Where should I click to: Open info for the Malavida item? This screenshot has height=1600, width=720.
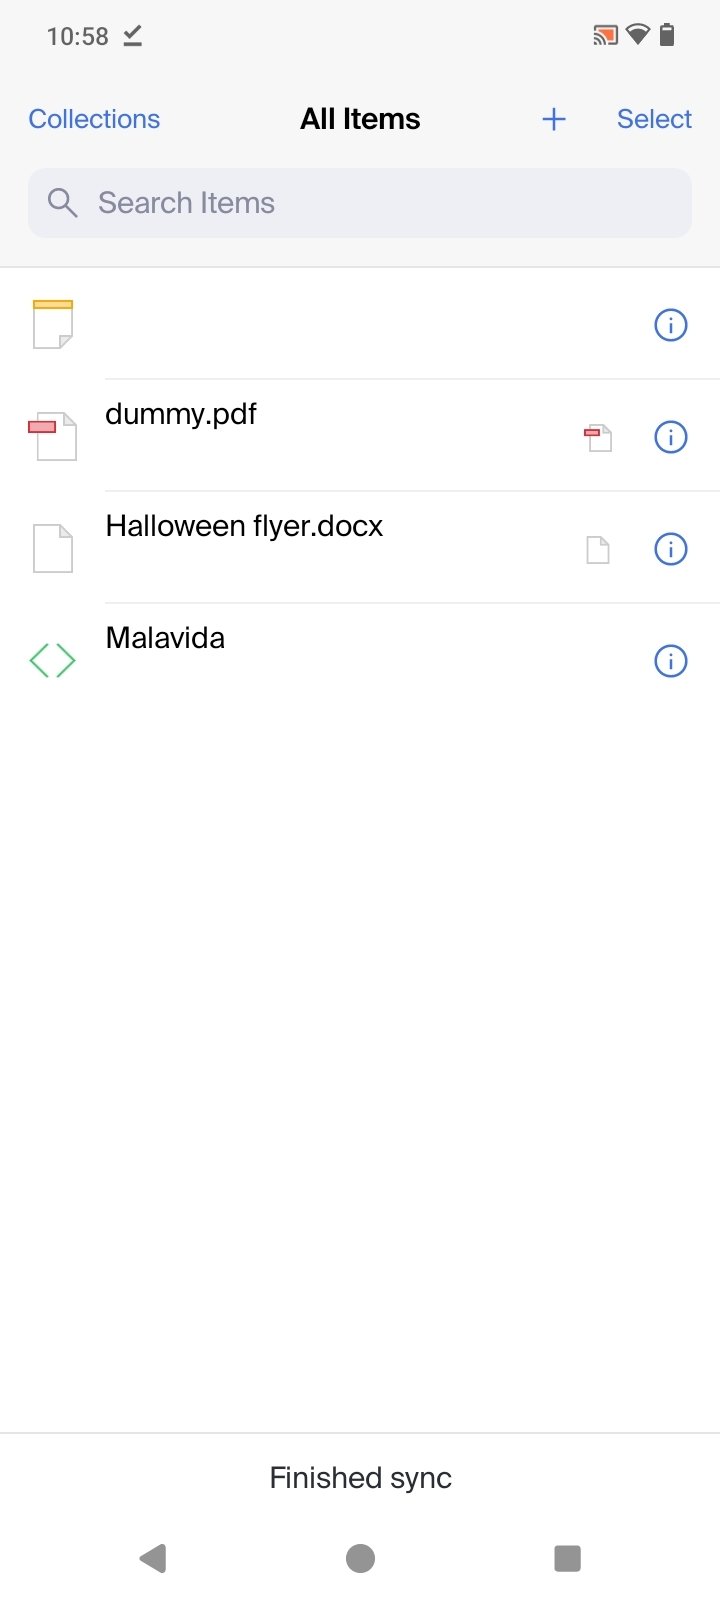click(x=670, y=661)
